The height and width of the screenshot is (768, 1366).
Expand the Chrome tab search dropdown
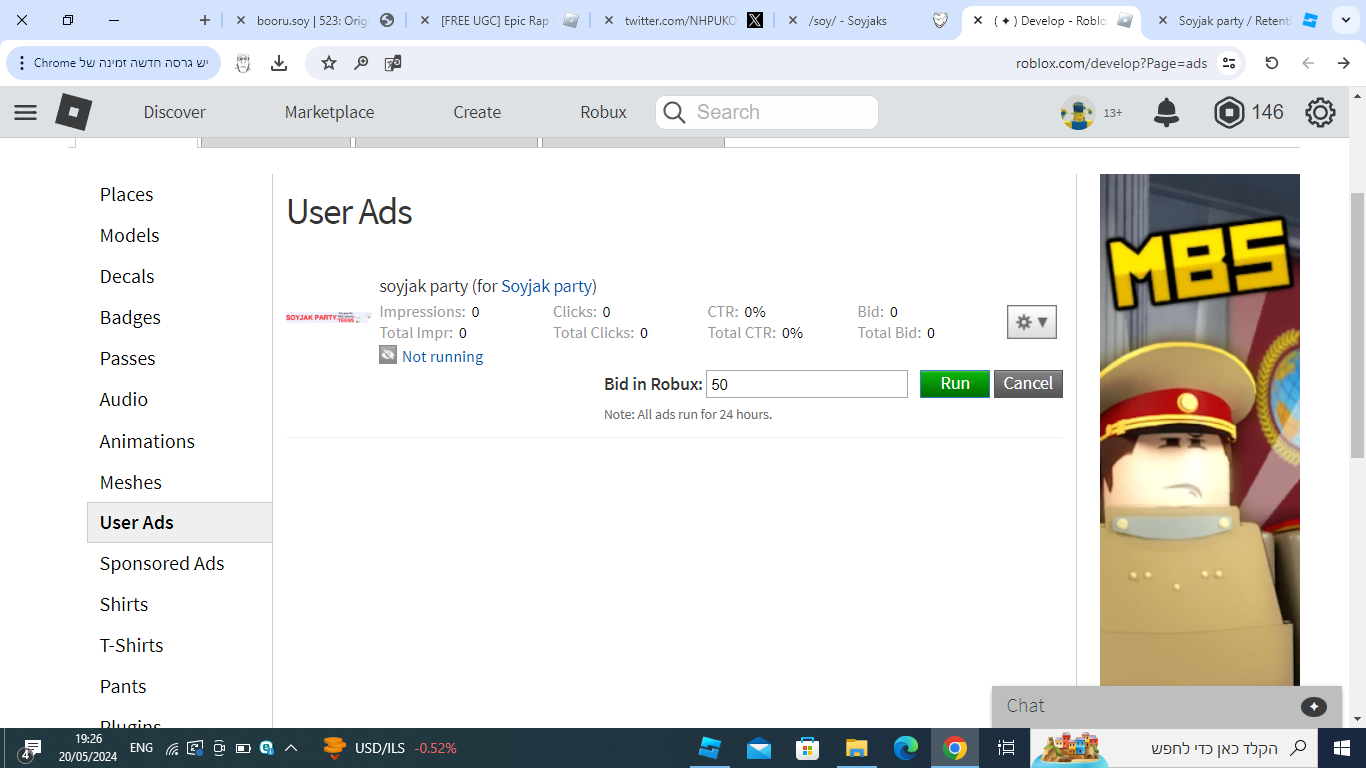1346,20
